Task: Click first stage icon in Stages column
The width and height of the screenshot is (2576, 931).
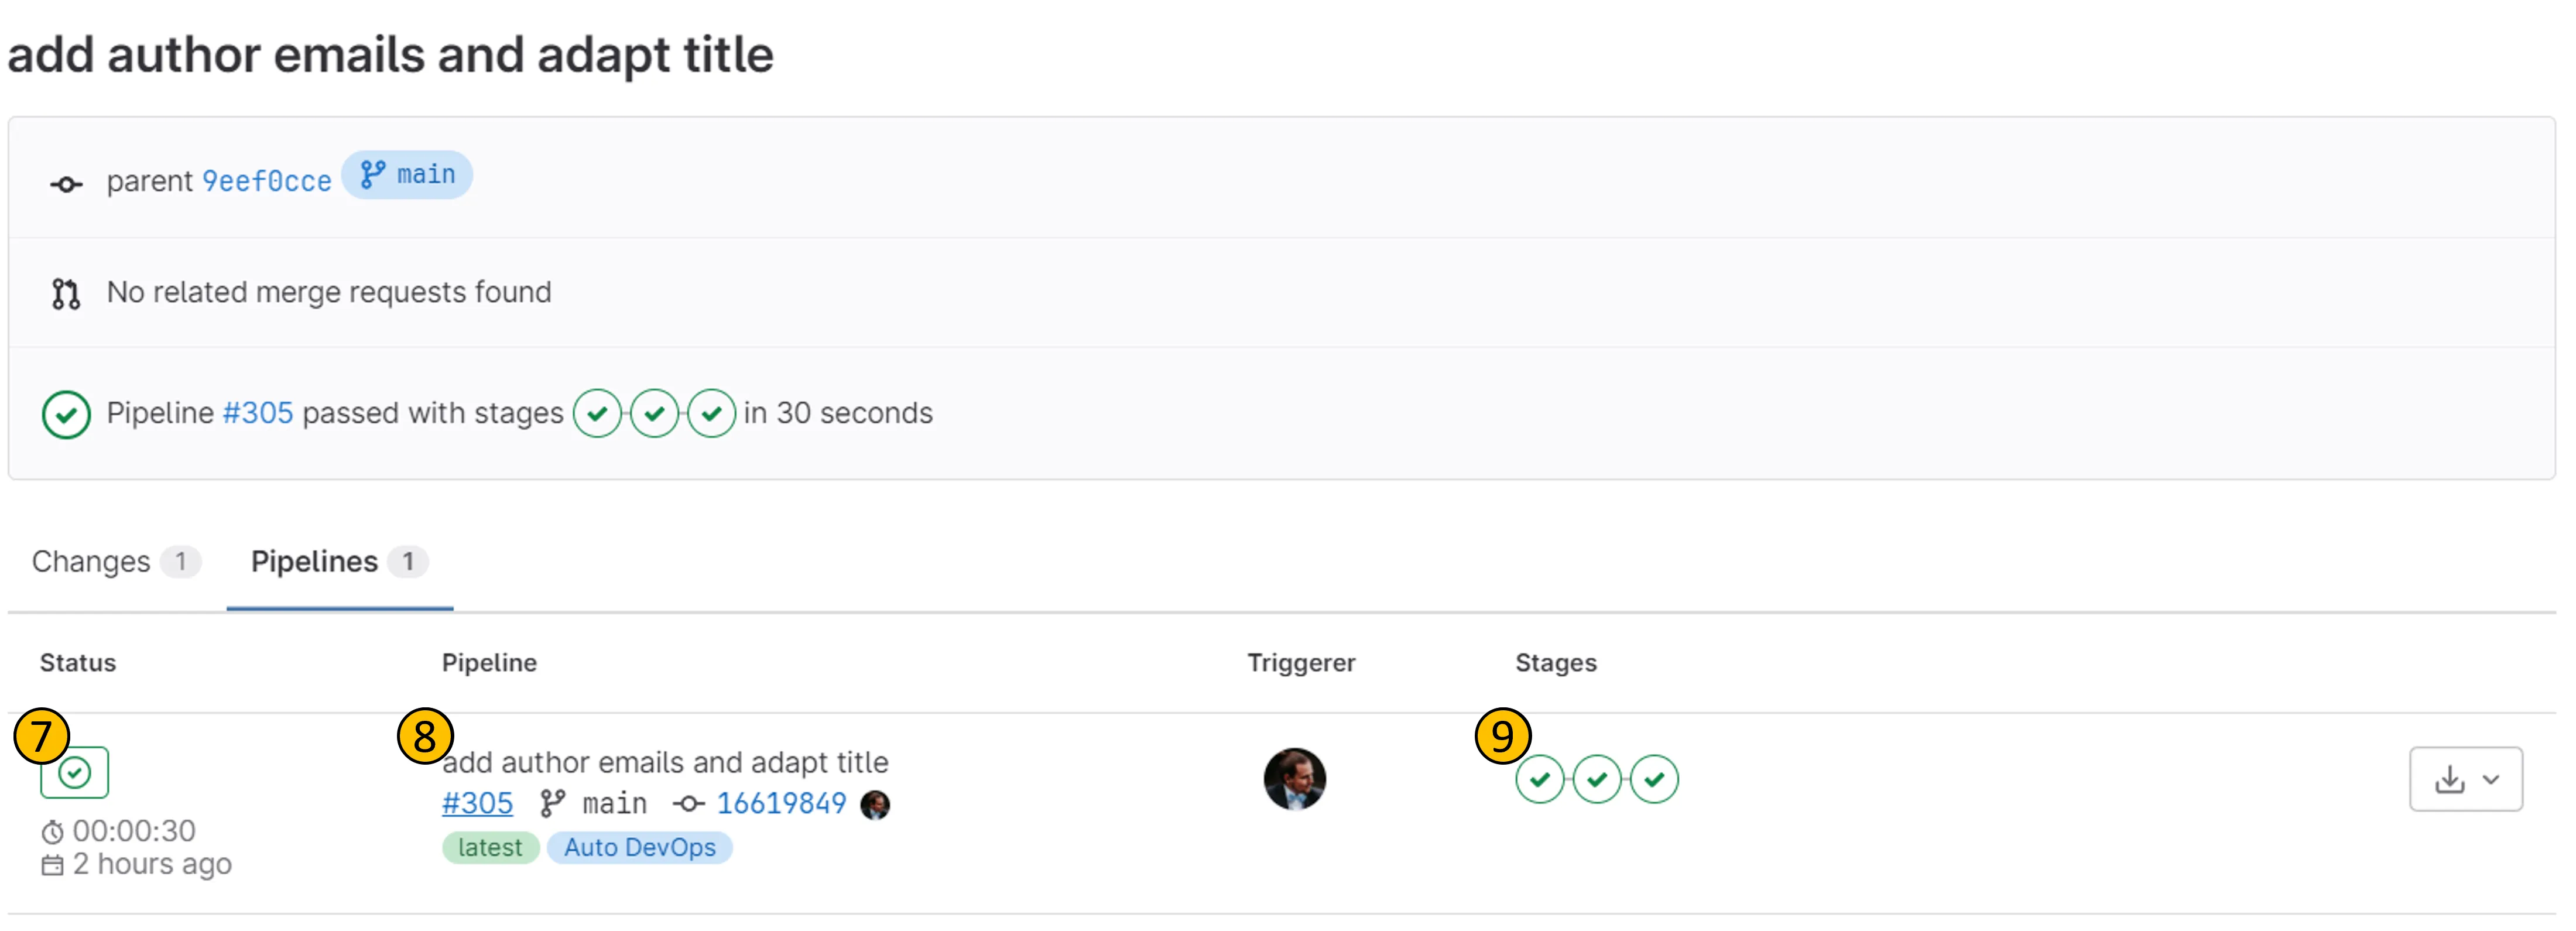Action: tap(1539, 779)
